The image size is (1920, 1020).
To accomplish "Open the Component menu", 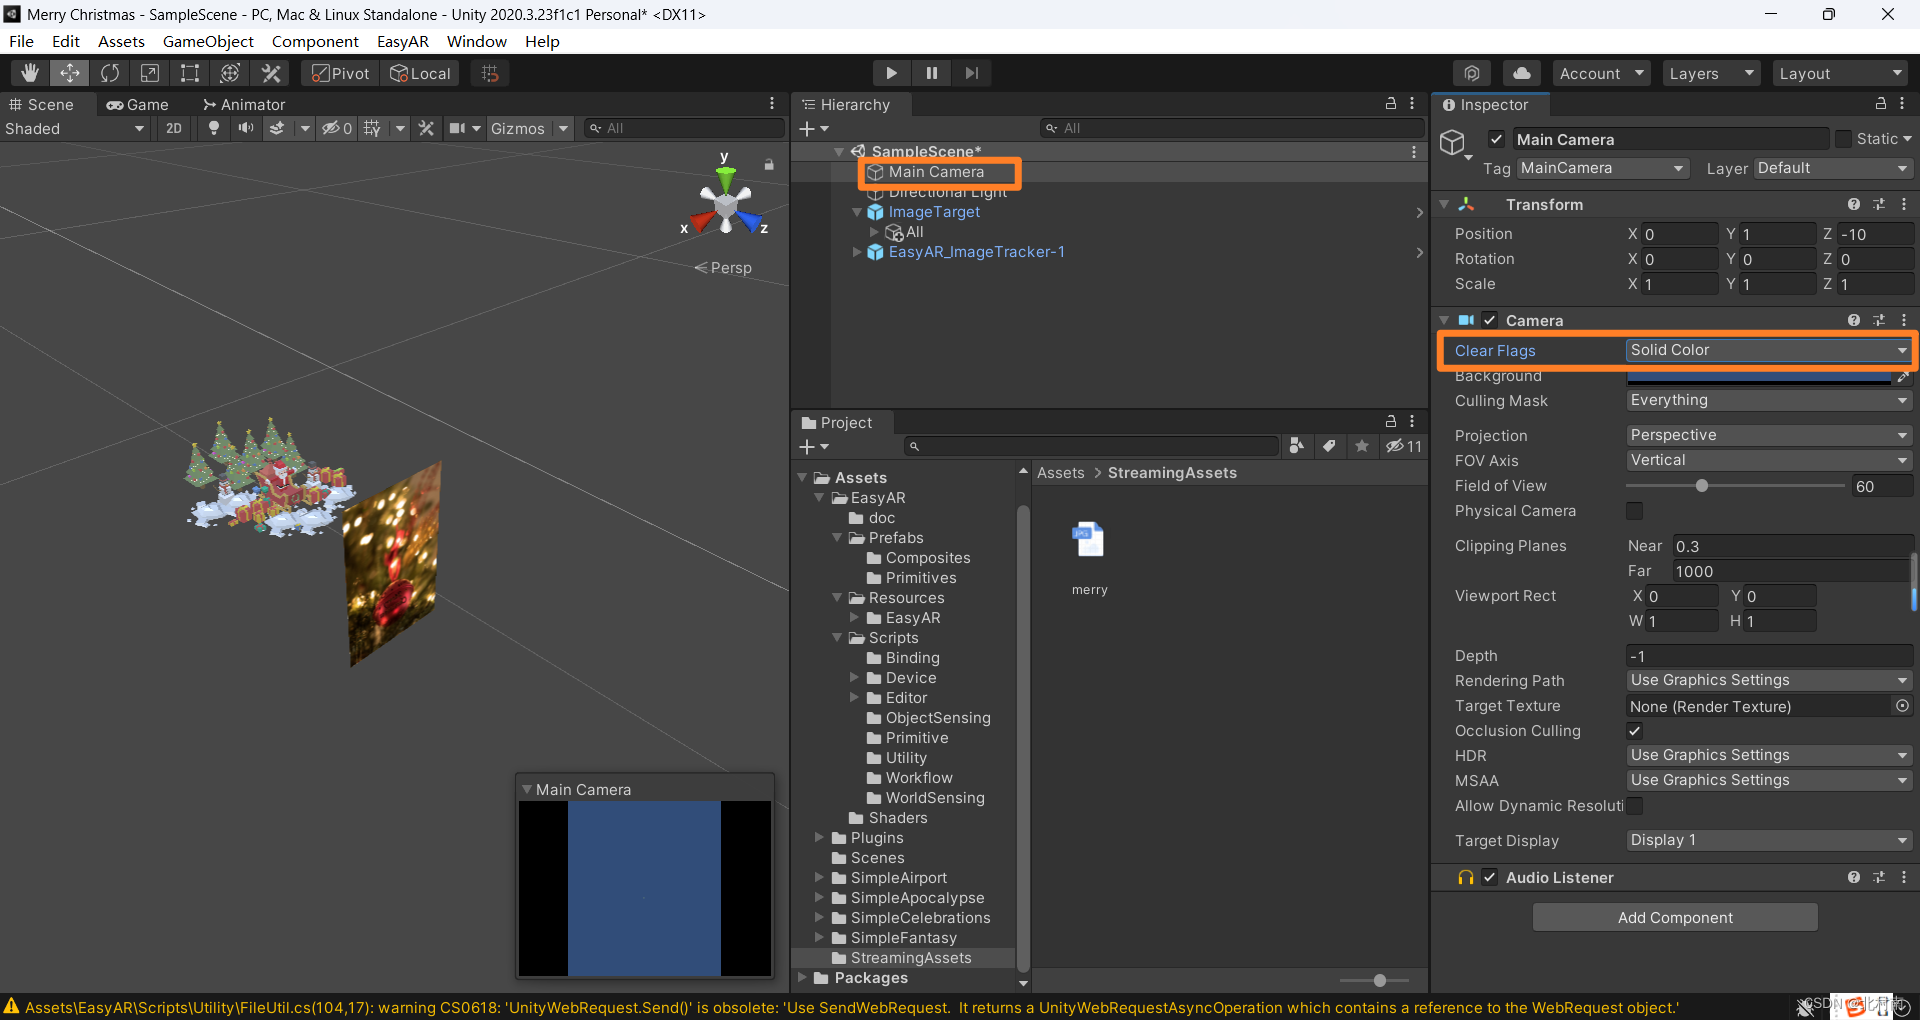I will pos(315,41).
